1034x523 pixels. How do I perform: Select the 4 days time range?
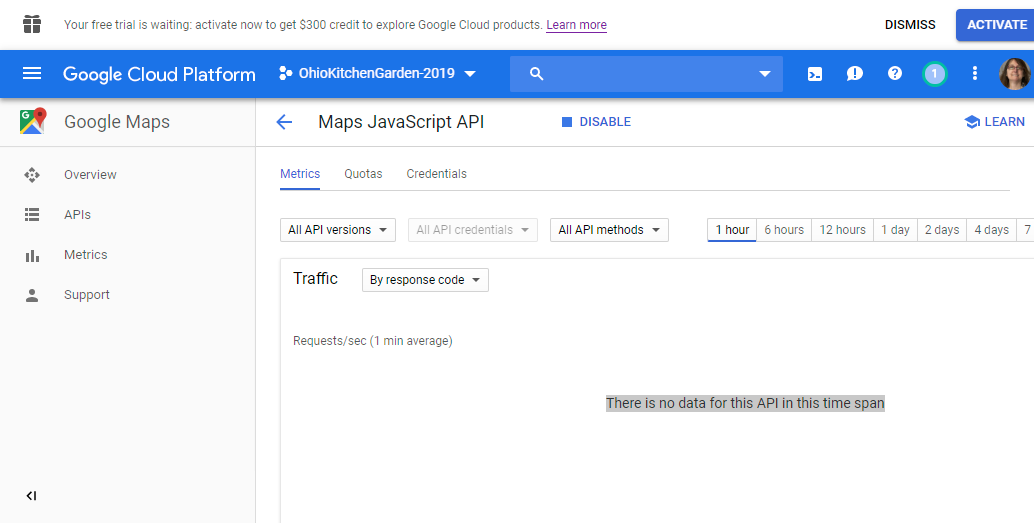992,230
